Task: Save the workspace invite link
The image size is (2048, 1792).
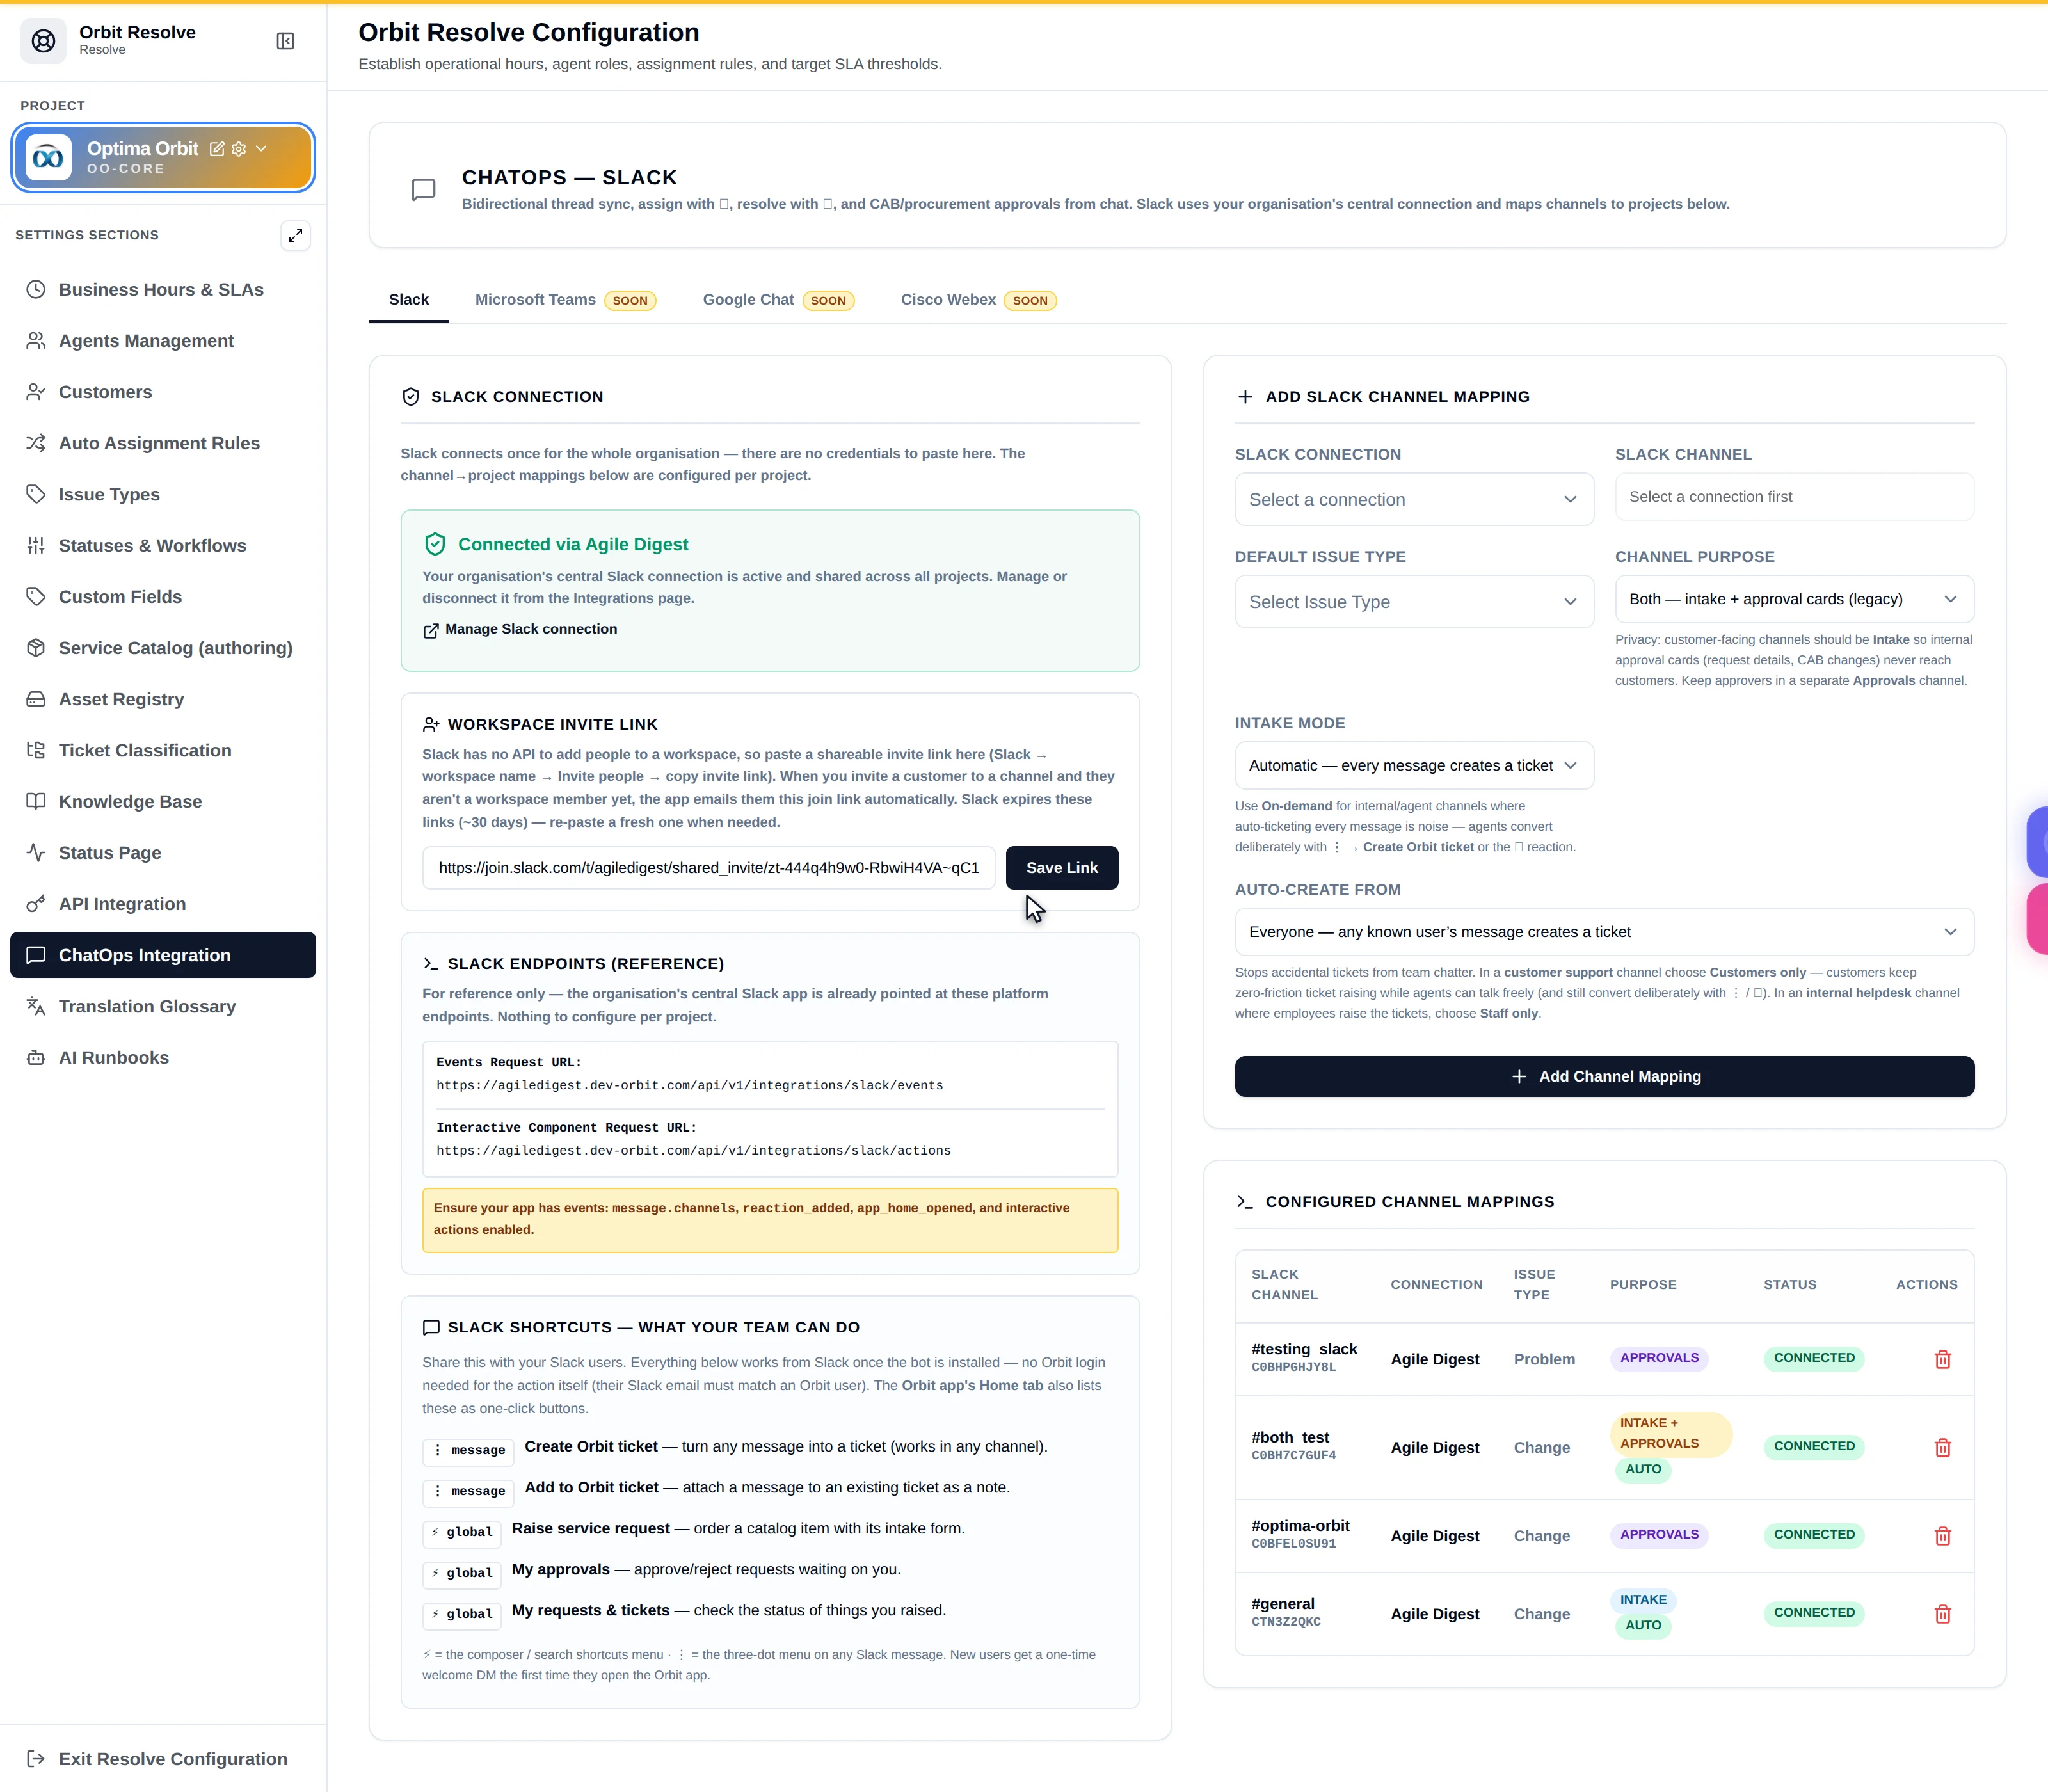Action: pos(1062,868)
